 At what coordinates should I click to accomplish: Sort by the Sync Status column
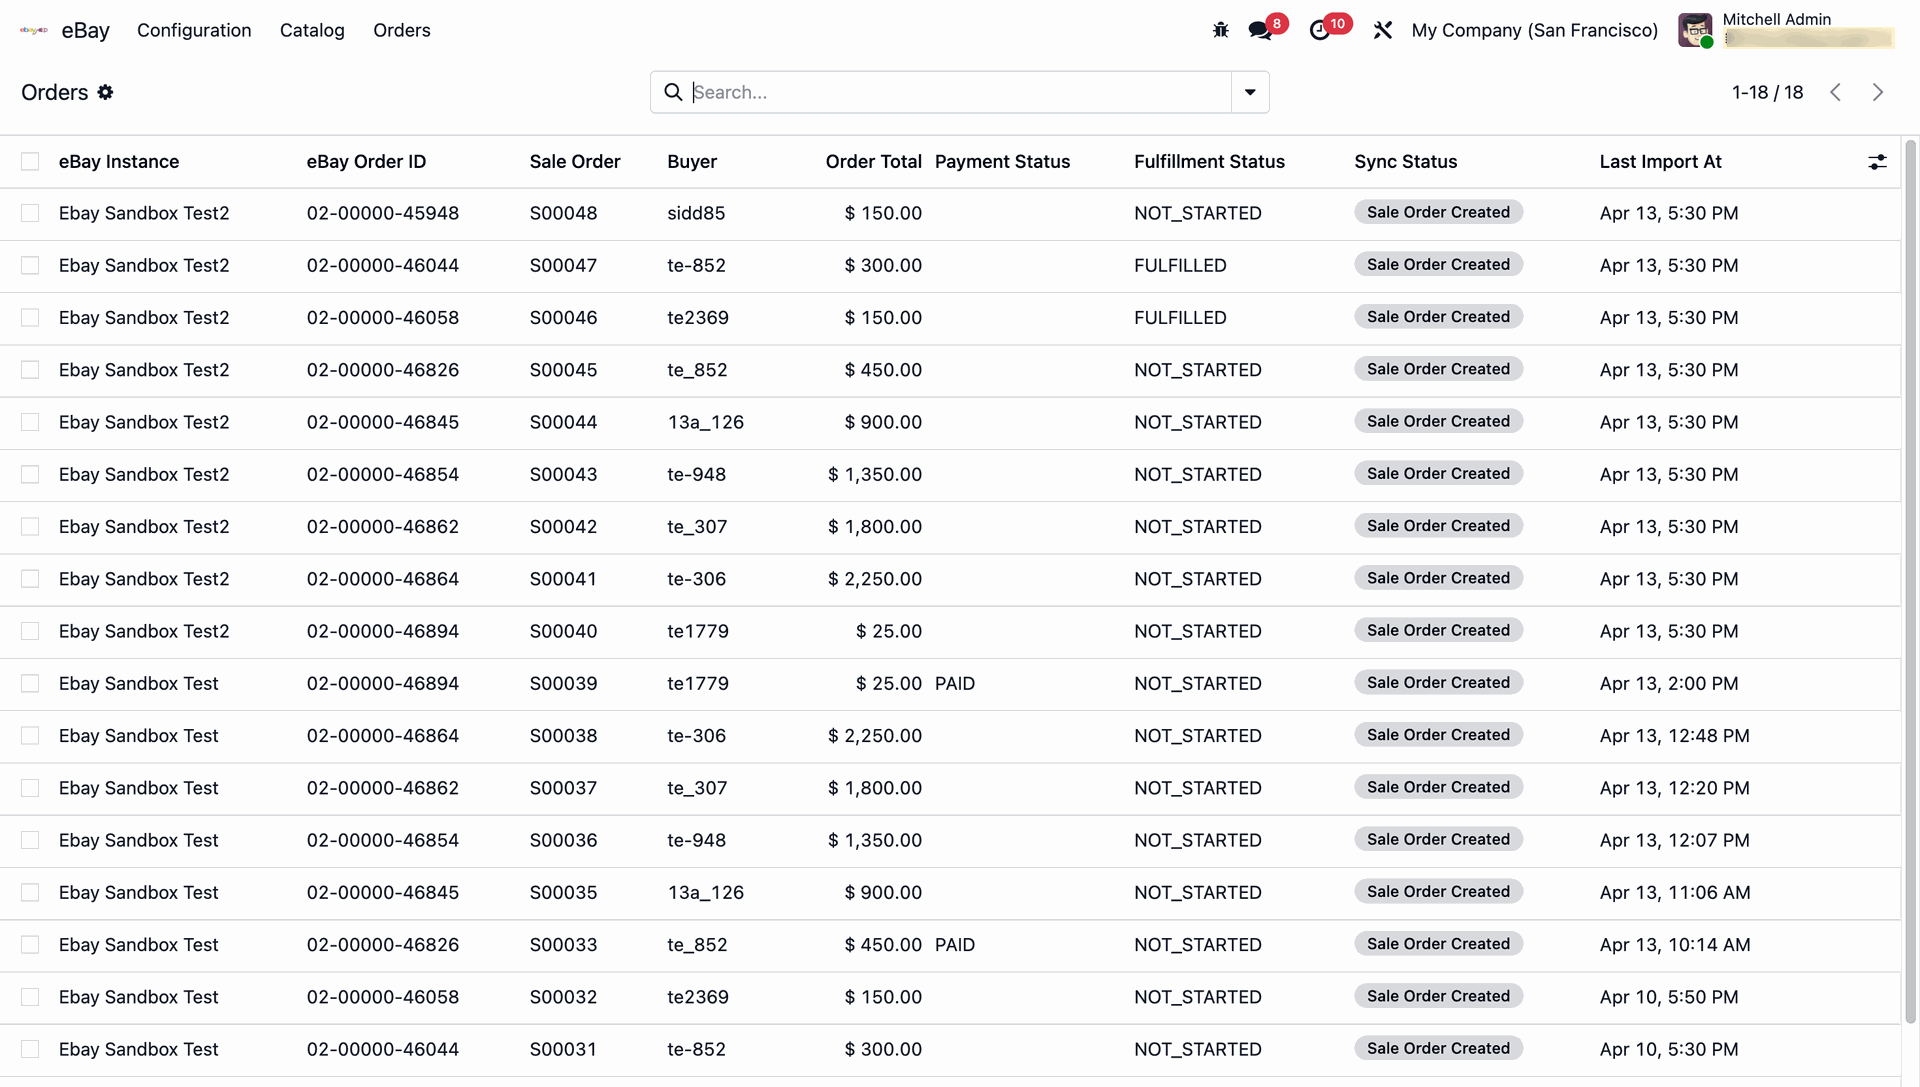point(1405,162)
